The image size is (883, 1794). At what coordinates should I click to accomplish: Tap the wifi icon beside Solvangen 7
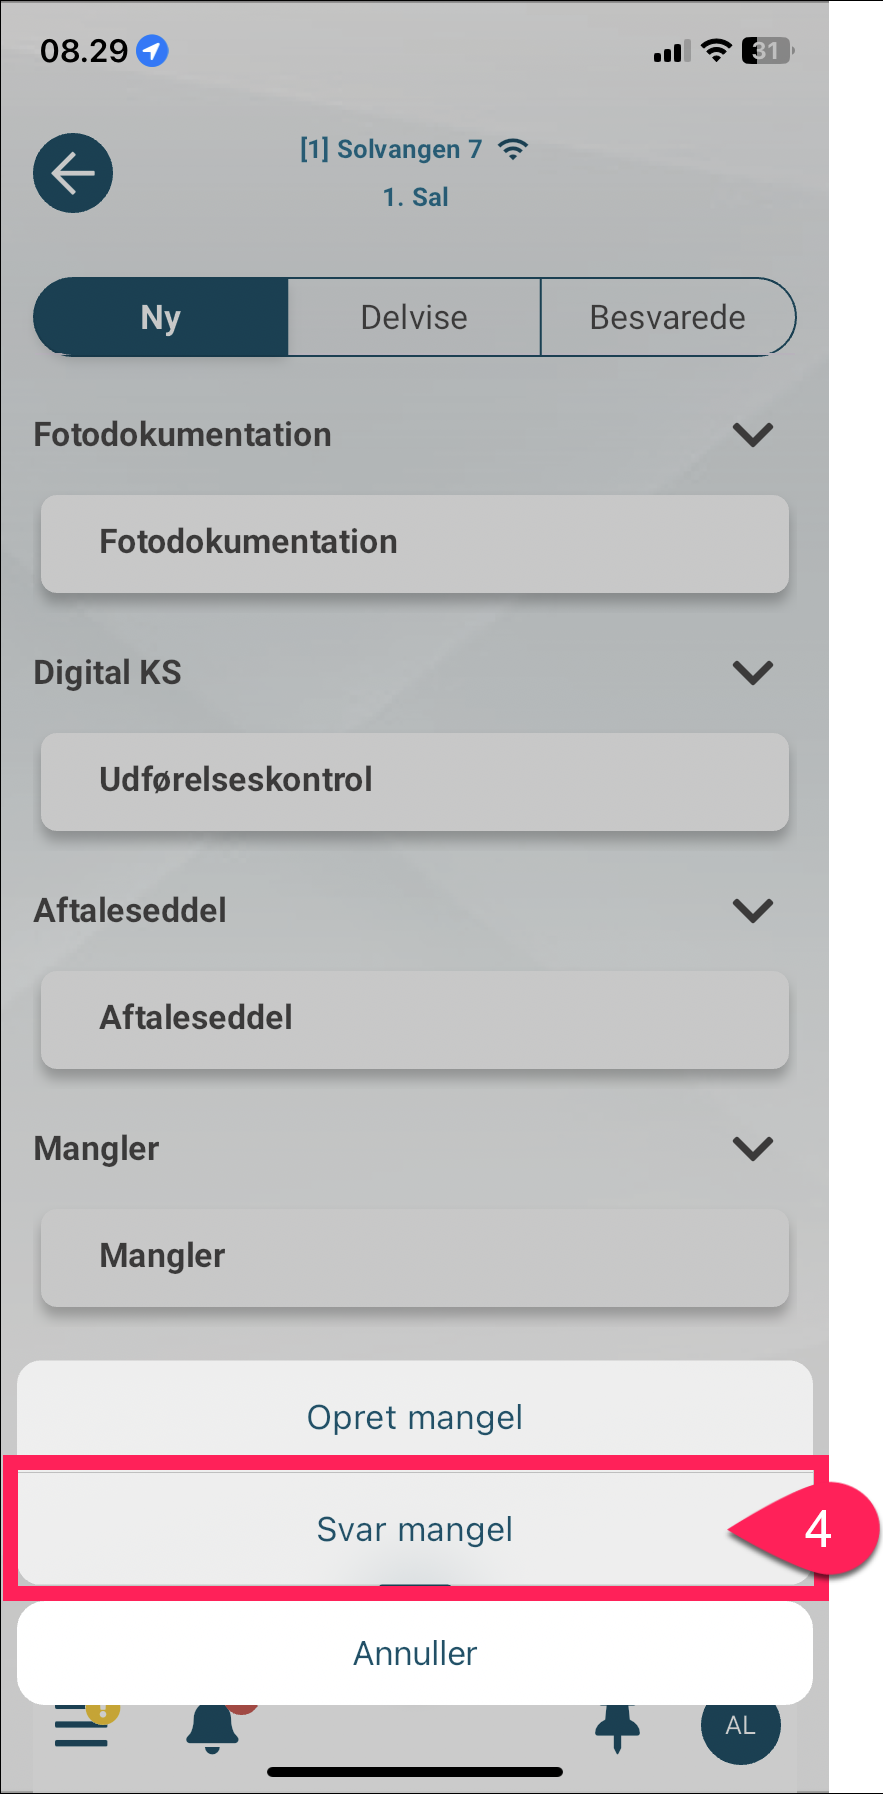[513, 150]
